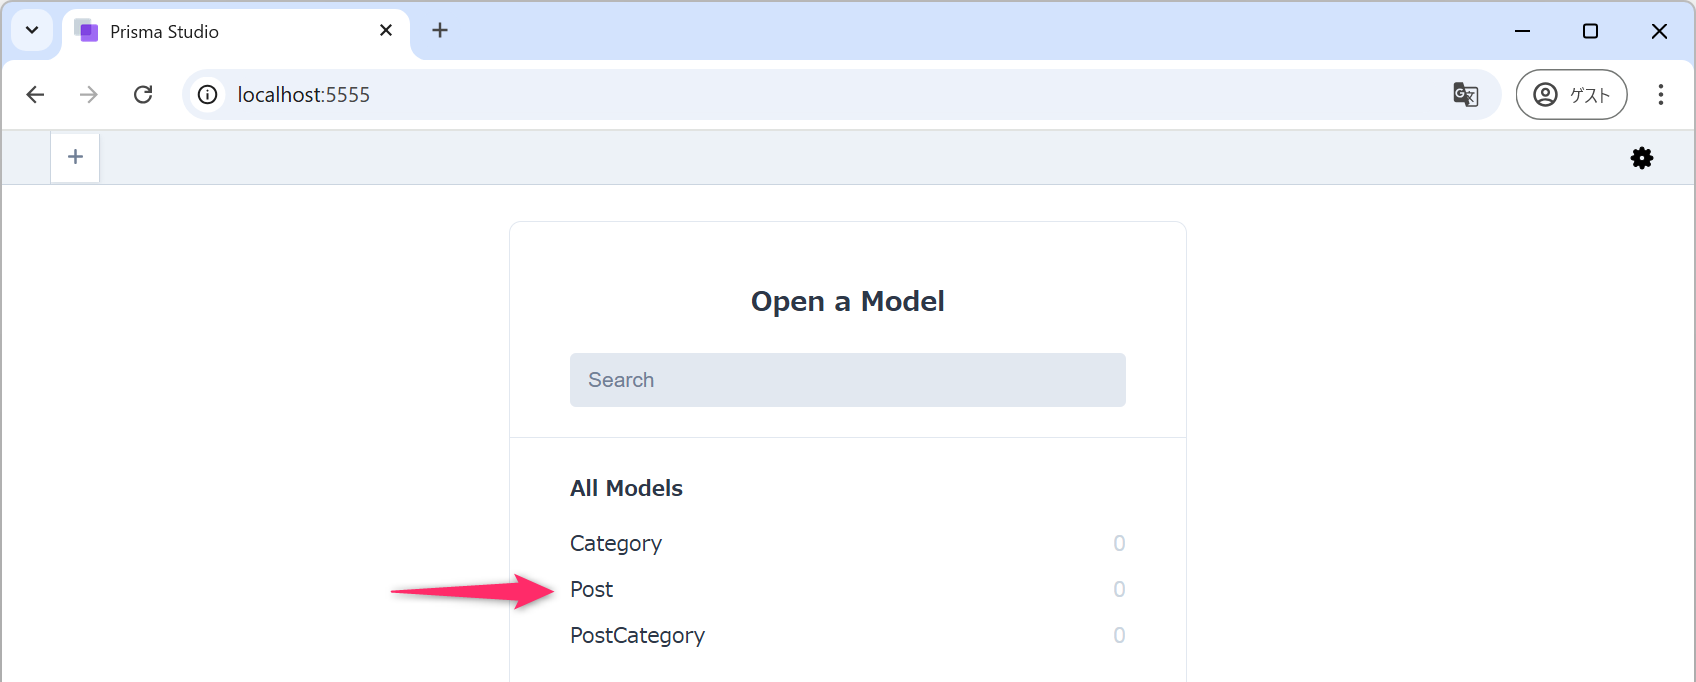Viewport: 1696px width, 682px height.
Task: Expand the tab search dropdown arrow
Action: [x=32, y=30]
